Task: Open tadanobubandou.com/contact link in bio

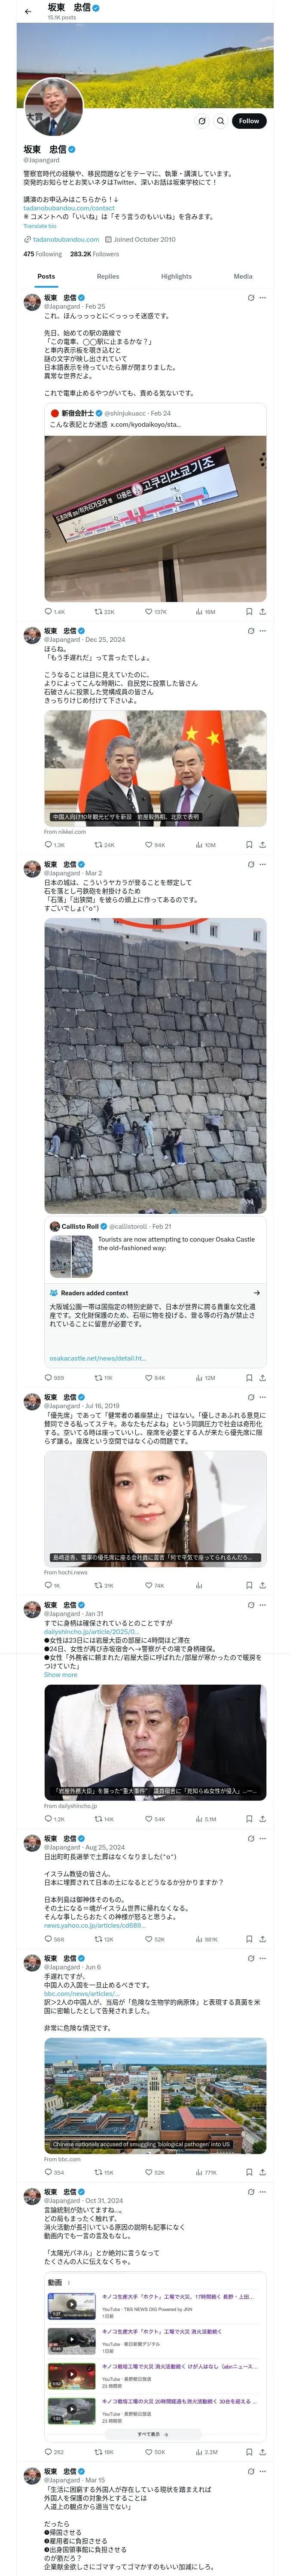Action: (69, 208)
